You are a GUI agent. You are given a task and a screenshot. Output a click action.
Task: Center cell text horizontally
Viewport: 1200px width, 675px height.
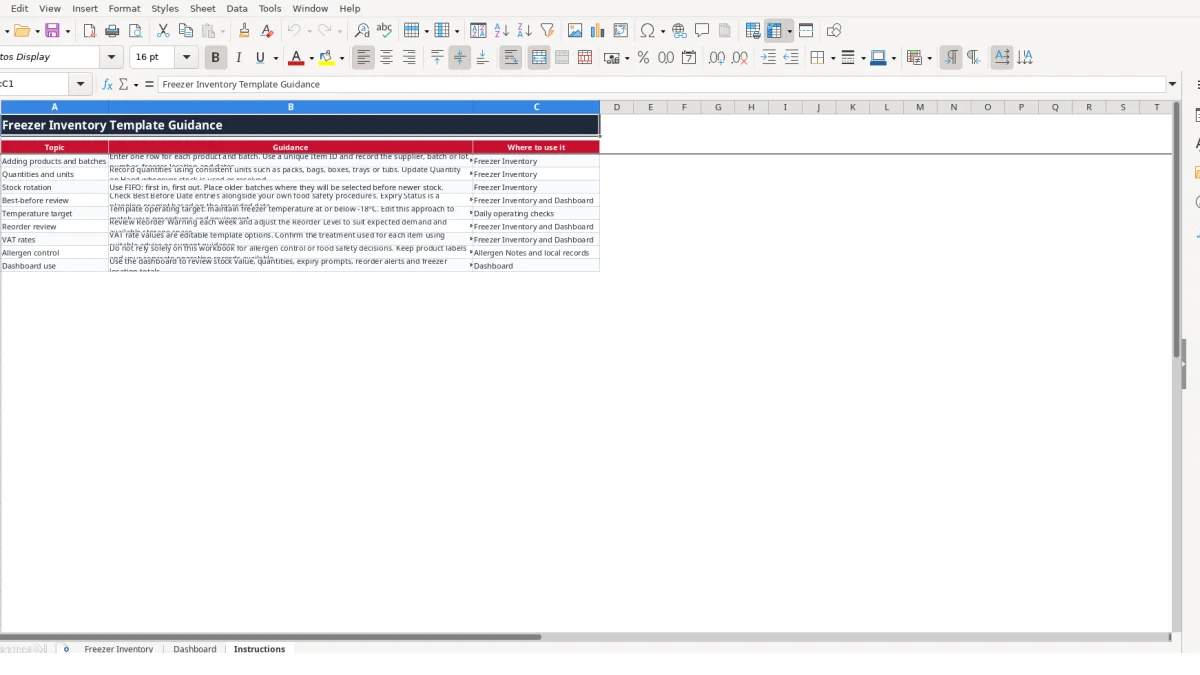point(386,58)
